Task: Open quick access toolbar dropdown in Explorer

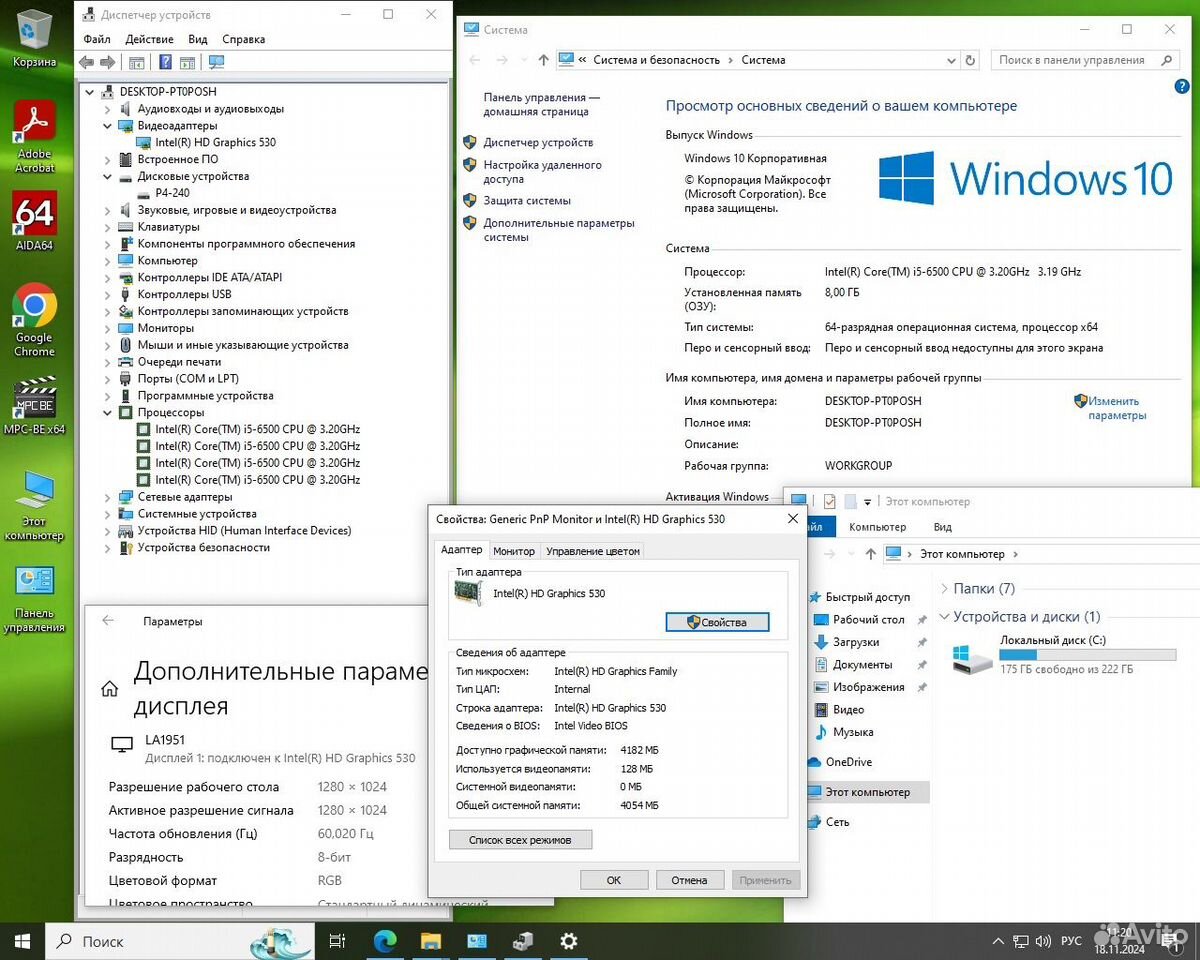Action: pyautogui.click(x=868, y=502)
